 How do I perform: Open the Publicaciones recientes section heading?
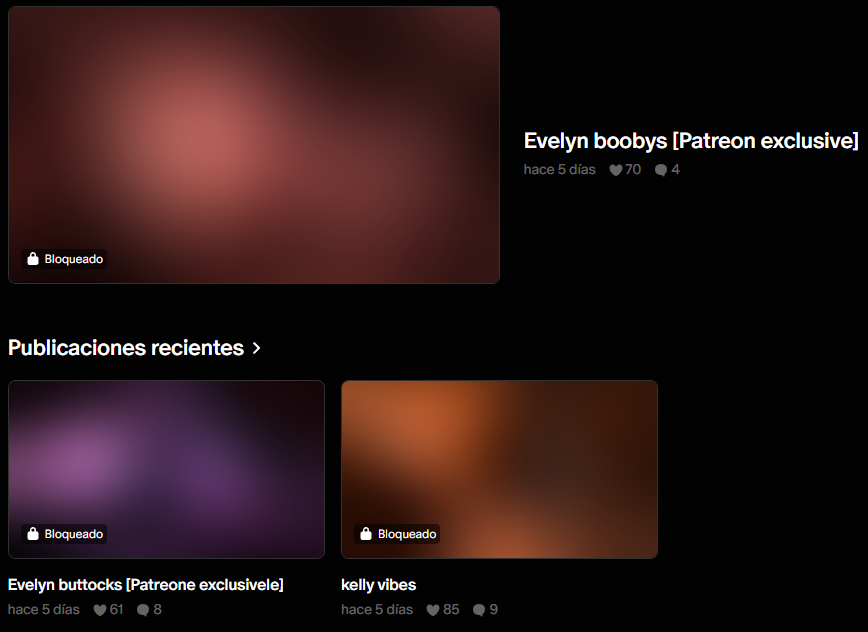tap(126, 348)
